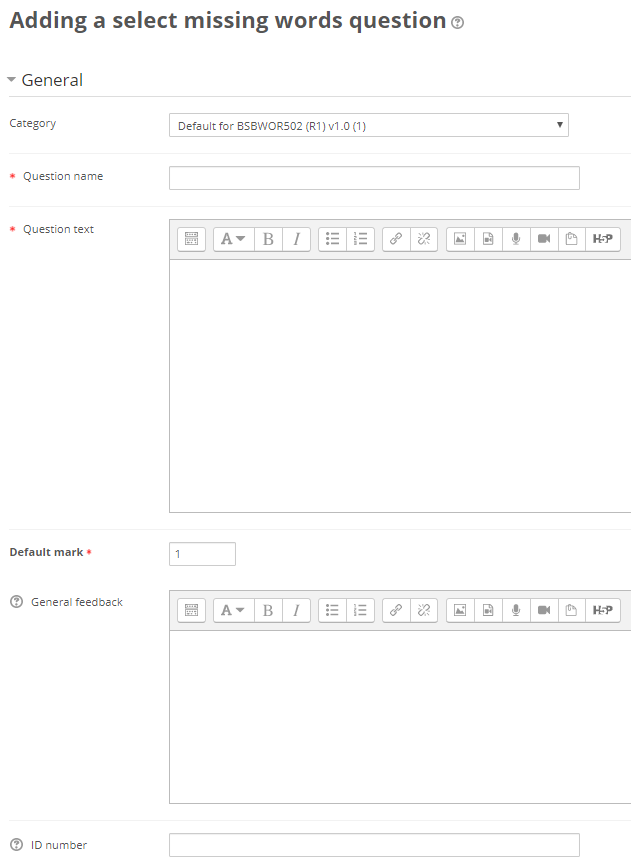Record video in Question text editor
Screen dimensions: 631x867
pos(544,239)
